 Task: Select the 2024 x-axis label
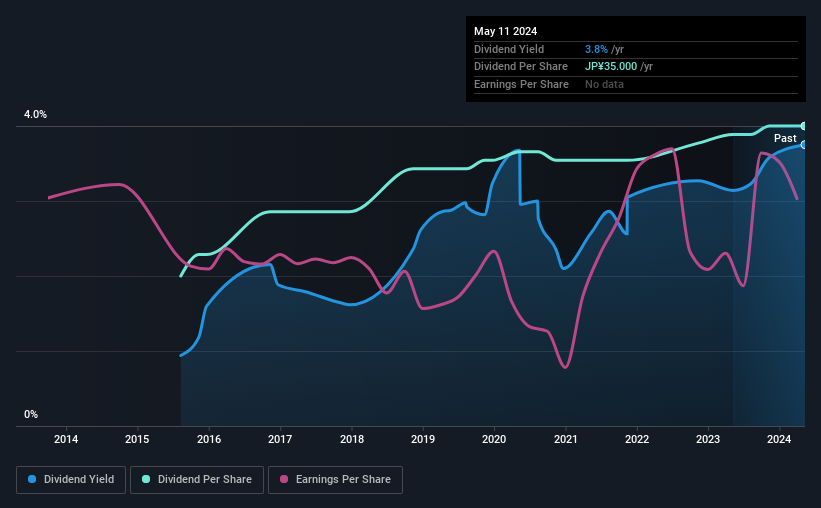(x=779, y=439)
